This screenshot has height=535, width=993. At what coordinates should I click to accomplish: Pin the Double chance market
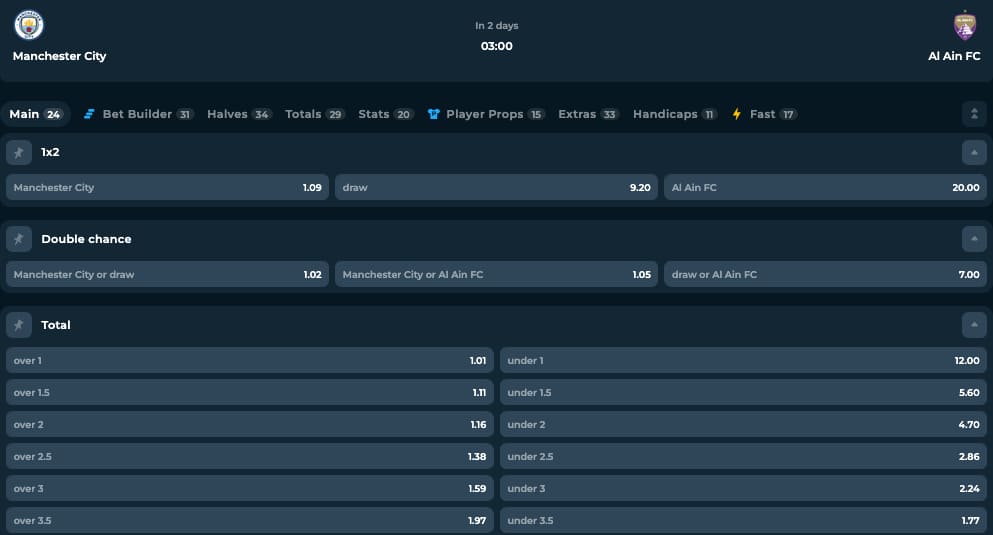19,239
